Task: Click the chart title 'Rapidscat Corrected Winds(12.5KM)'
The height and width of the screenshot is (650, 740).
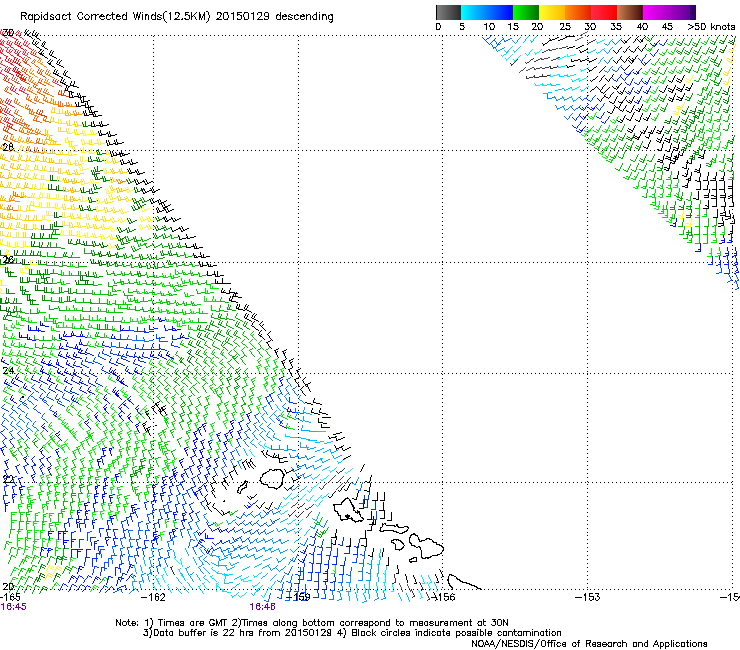Action: tap(116, 17)
